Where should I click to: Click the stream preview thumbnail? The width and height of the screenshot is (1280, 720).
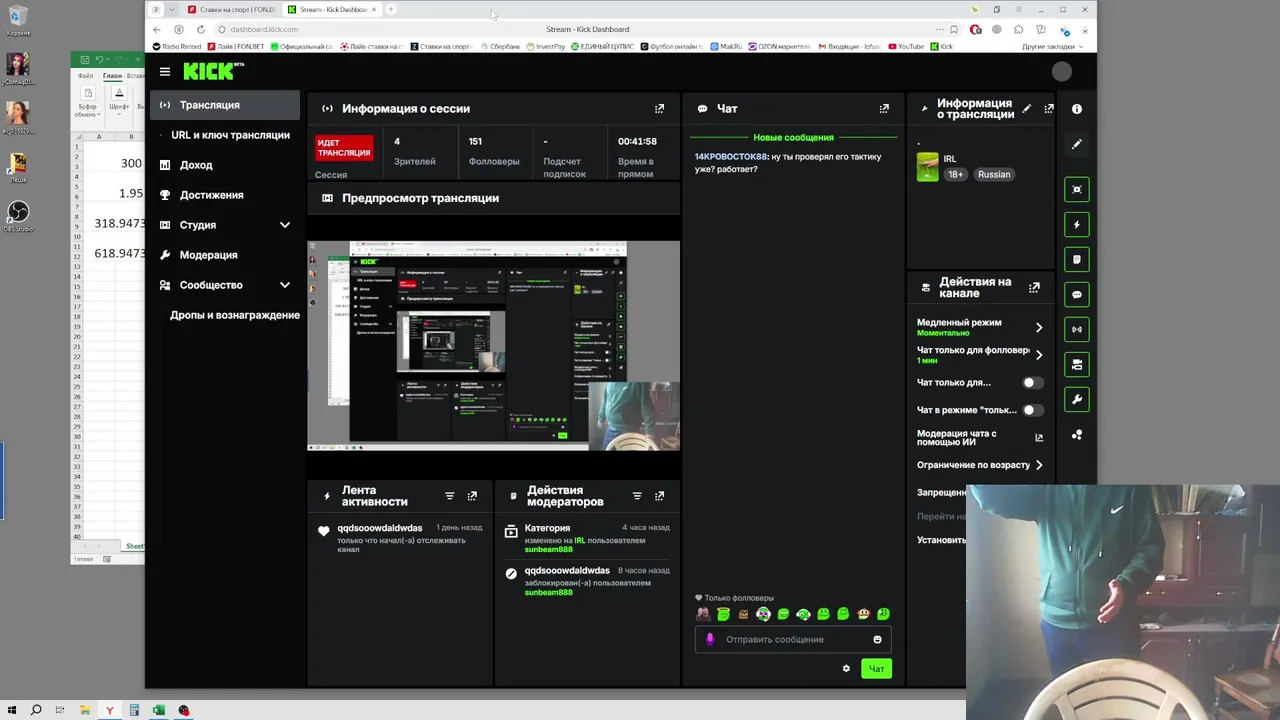(x=494, y=346)
